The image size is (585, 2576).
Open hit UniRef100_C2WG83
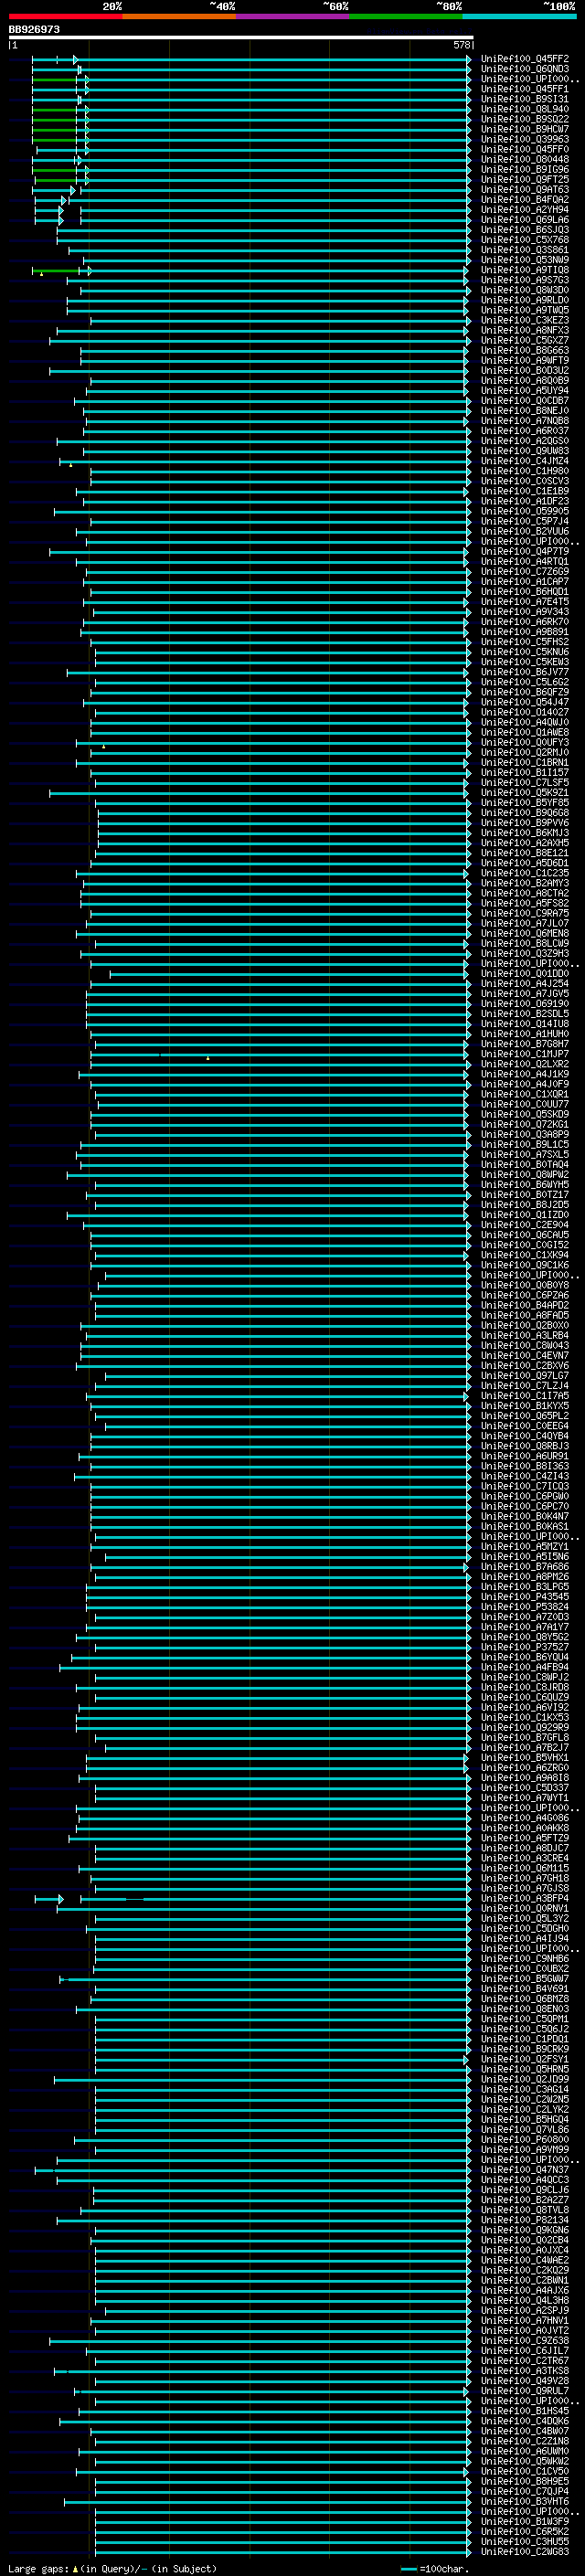coord(525,2551)
